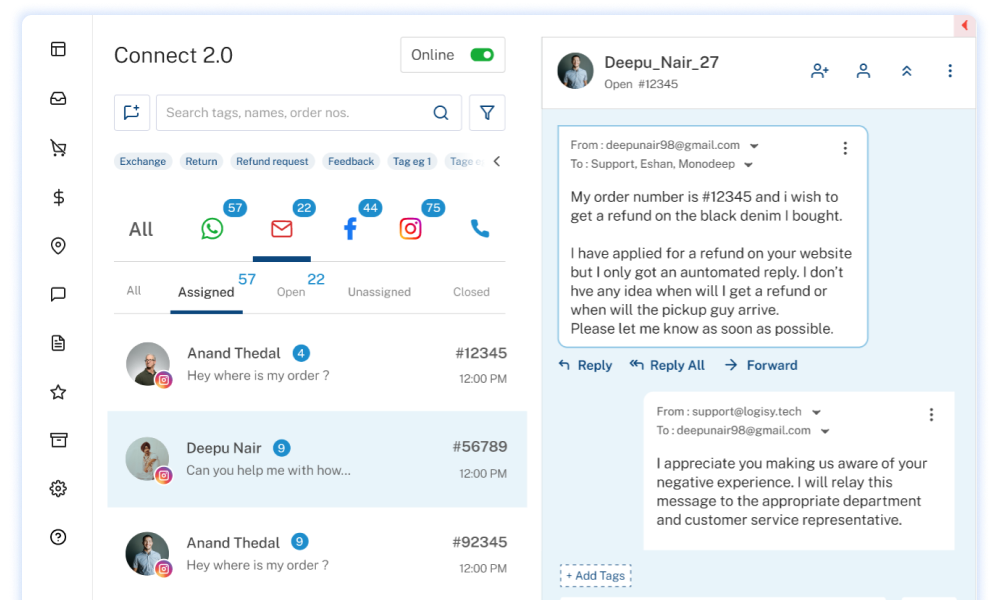Expand the From support@logisy.tech dropdown
The width and height of the screenshot is (1000, 600).
coord(816,412)
